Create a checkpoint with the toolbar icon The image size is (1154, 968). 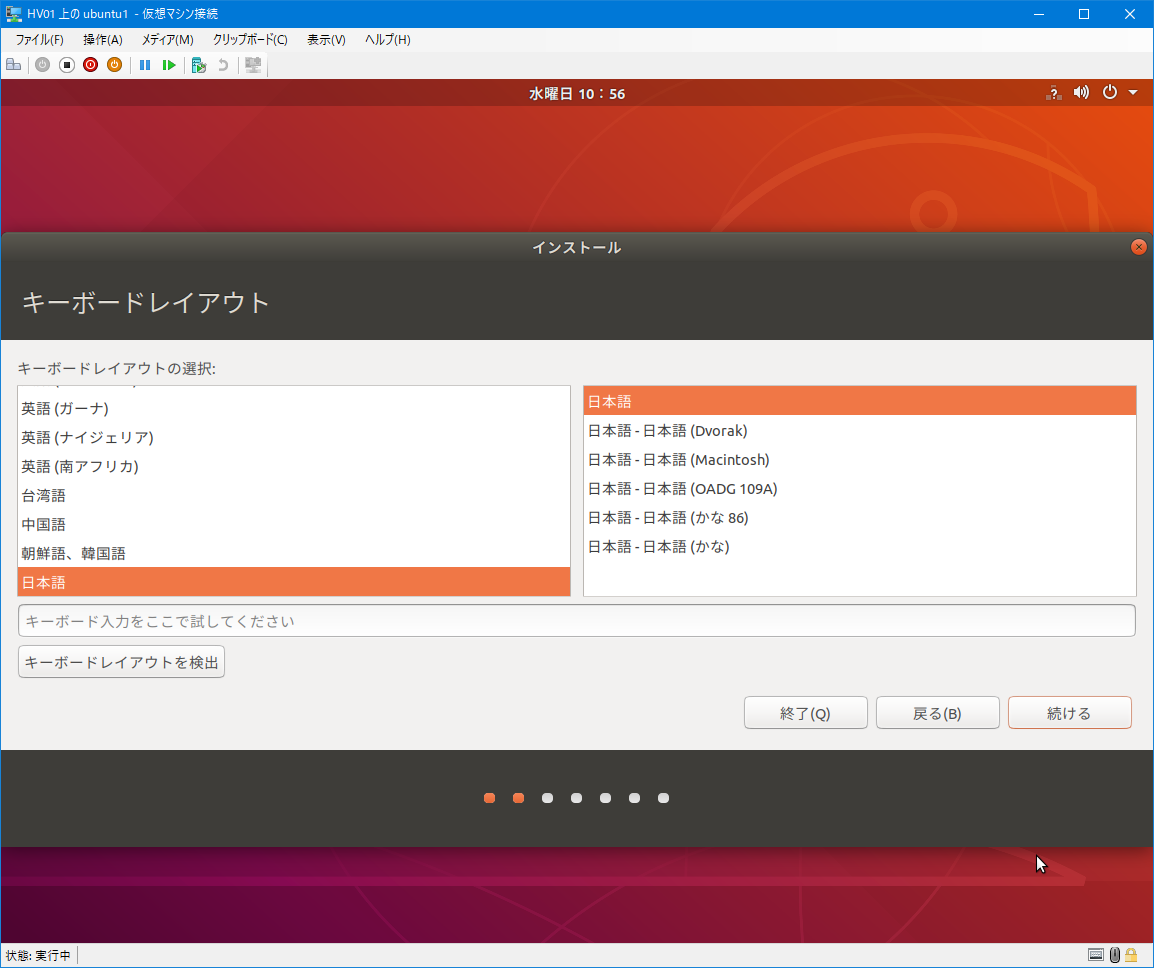tap(199, 65)
